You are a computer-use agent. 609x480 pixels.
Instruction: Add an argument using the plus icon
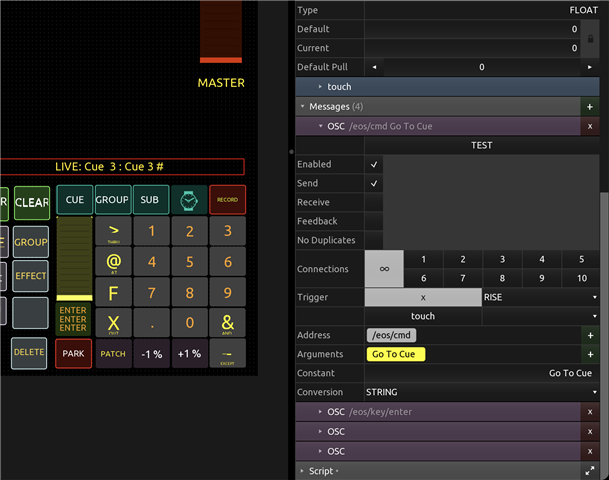[590, 354]
